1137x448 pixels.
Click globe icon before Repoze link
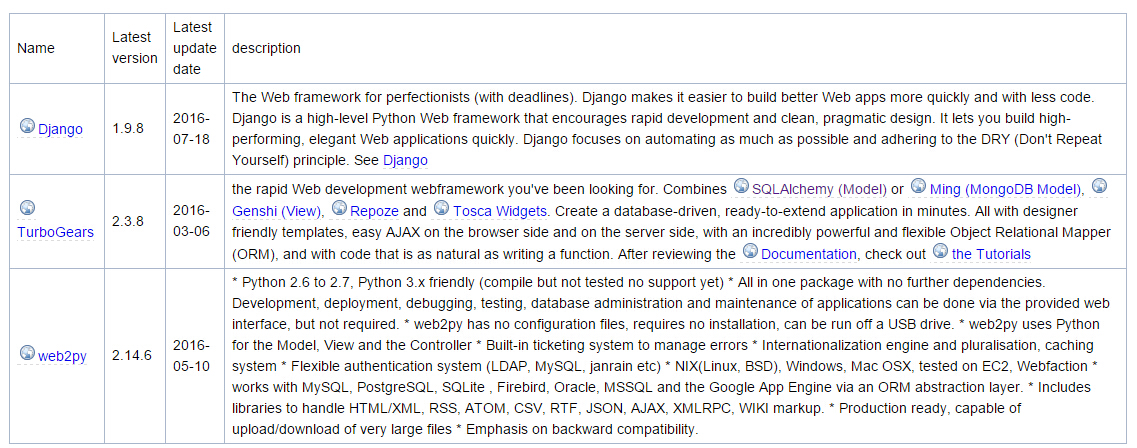click(339, 209)
